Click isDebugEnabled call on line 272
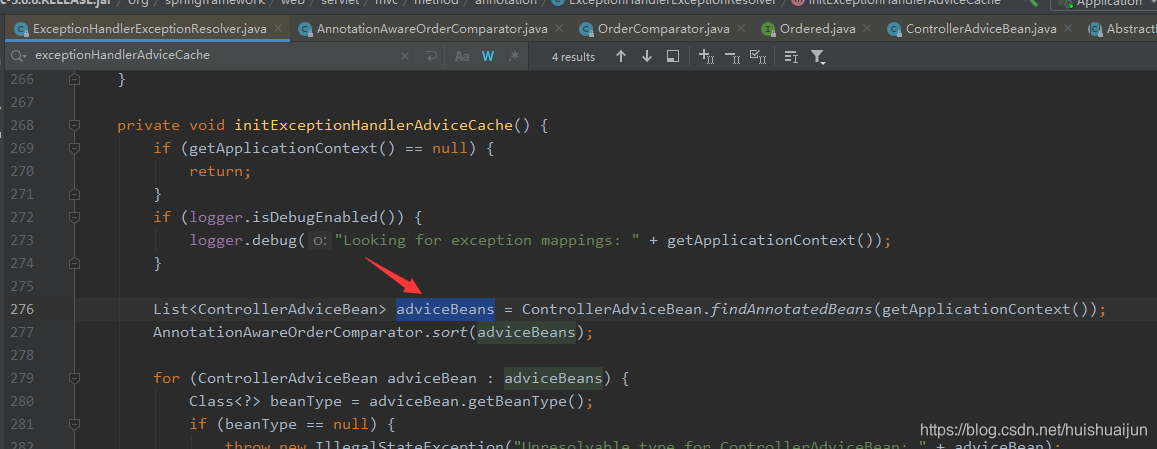This screenshot has height=449, width=1157. coord(315,217)
